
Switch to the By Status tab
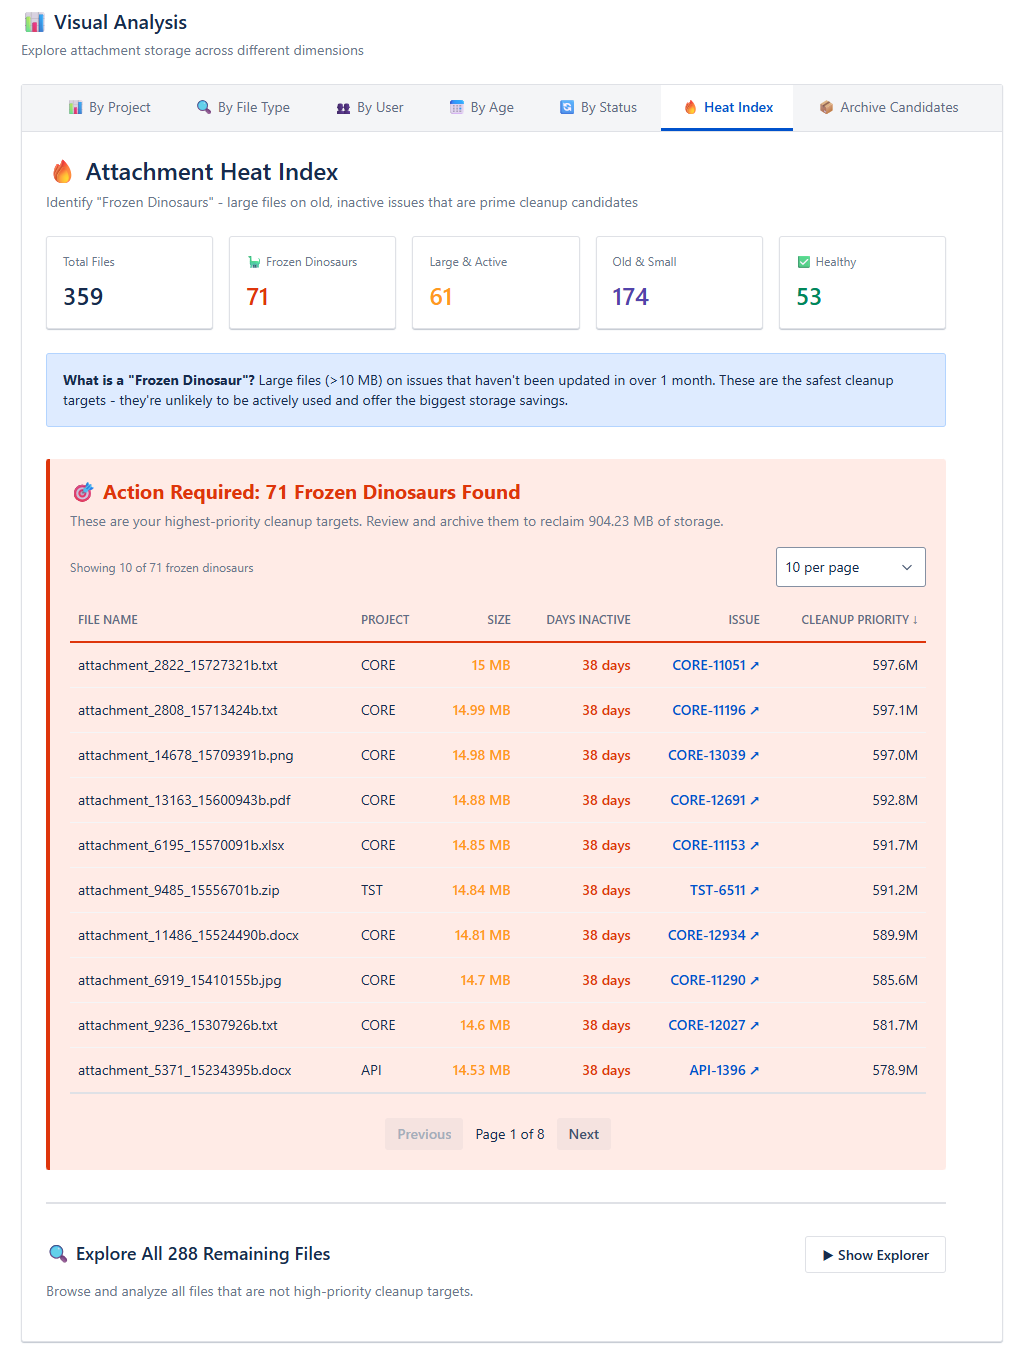(x=598, y=107)
